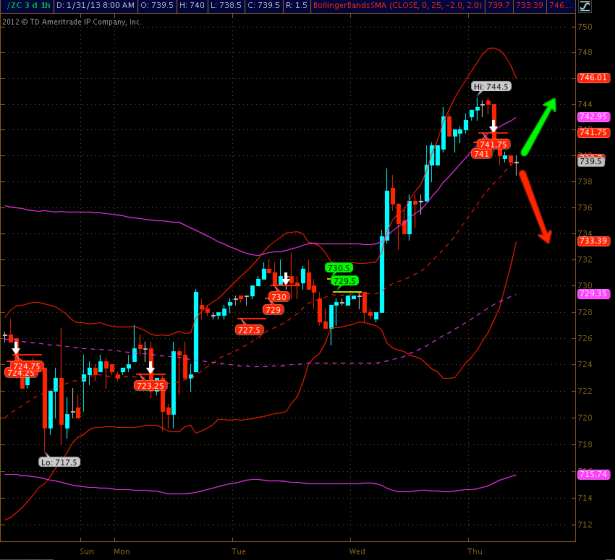Click the green upward arrow annotation
615x560 pixels.
[540, 123]
